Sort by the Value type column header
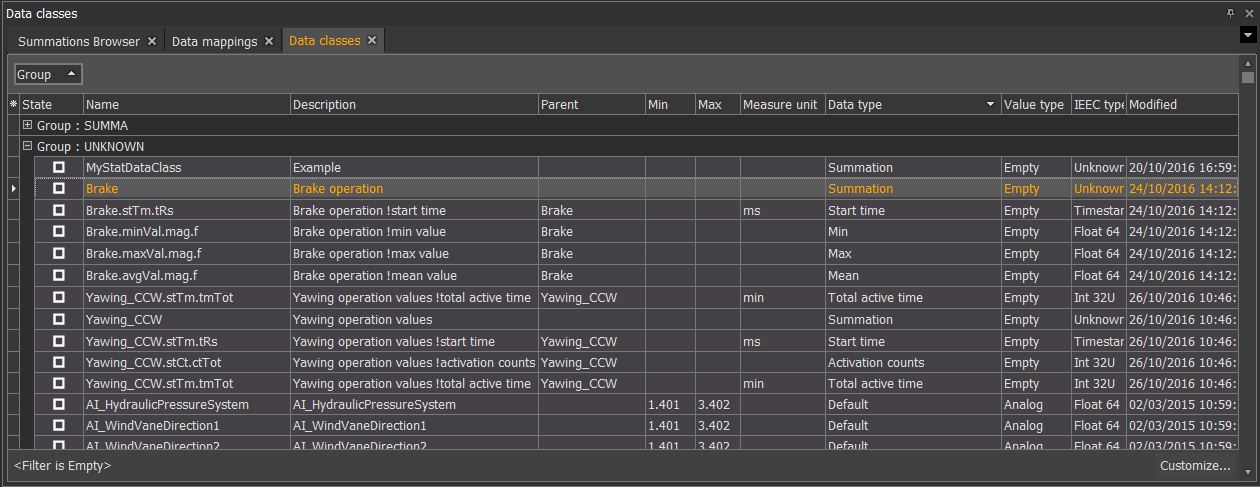Screen dimensions: 1260x487 coord(1035,104)
